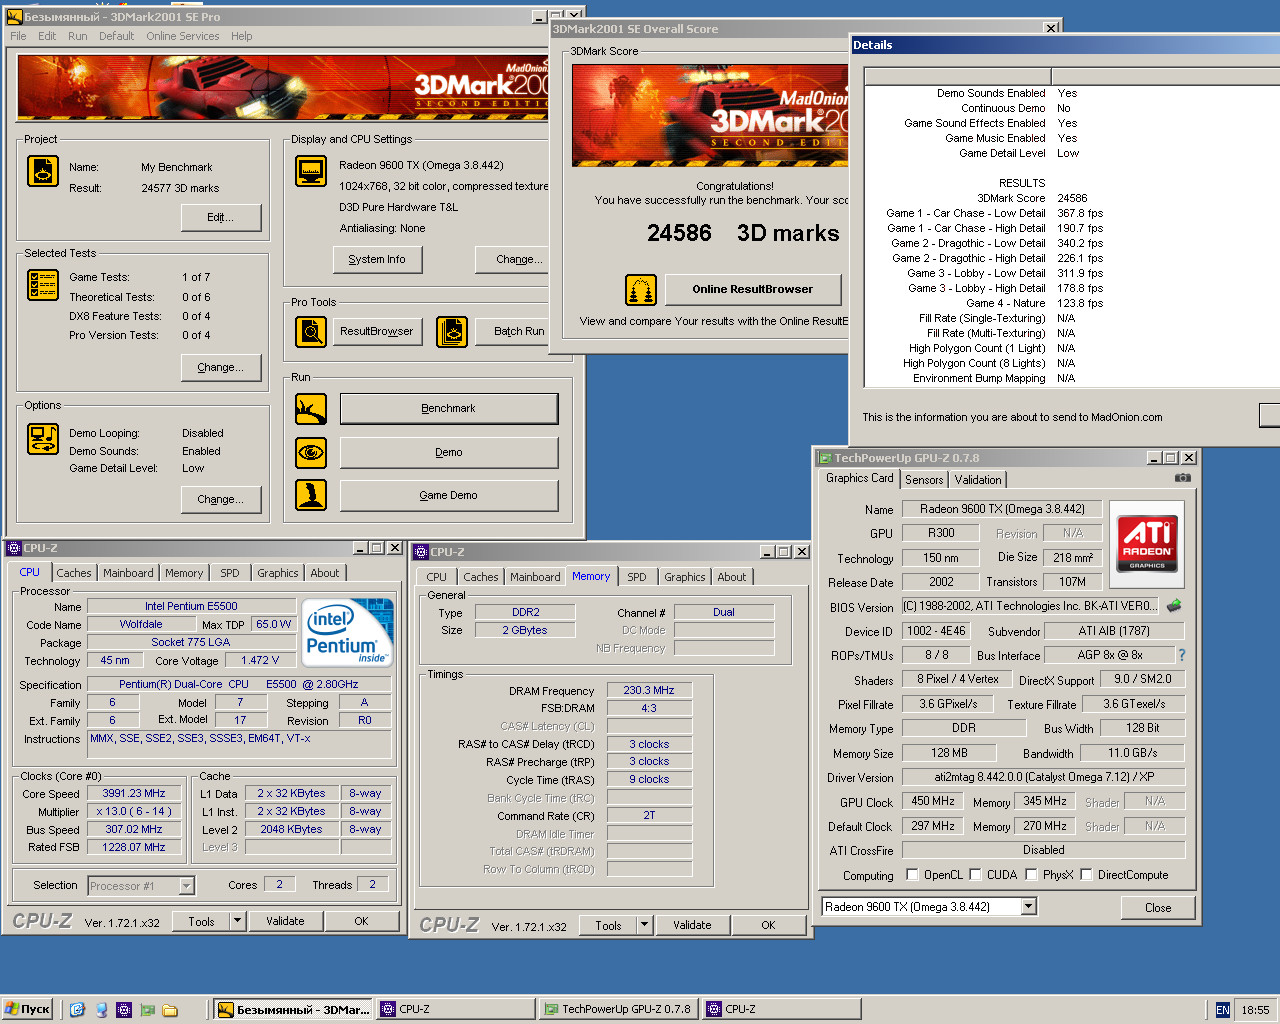Viewport: 1280px width, 1024px height.
Task: Switch to Mainboard tab in left CPU-Z
Action: pos(128,573)
